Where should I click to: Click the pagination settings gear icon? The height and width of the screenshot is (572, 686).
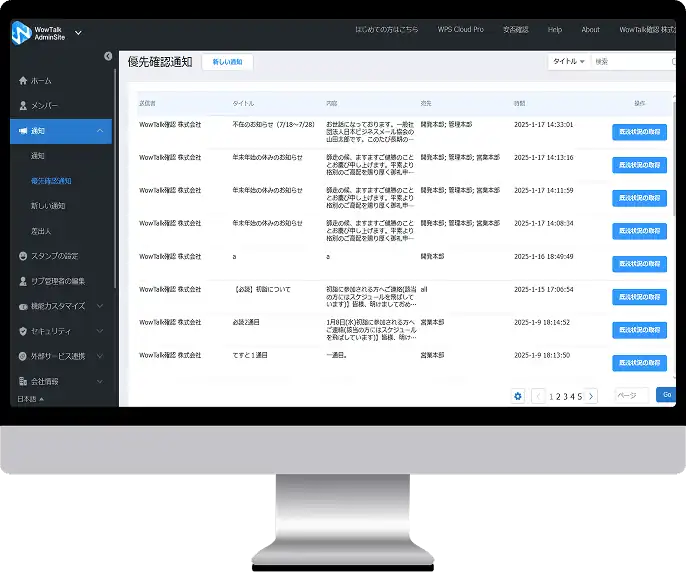[x=518, y=396]
